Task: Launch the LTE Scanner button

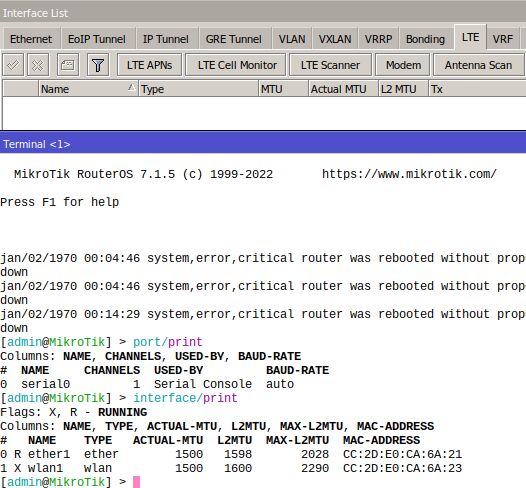Action: point(330,65)
